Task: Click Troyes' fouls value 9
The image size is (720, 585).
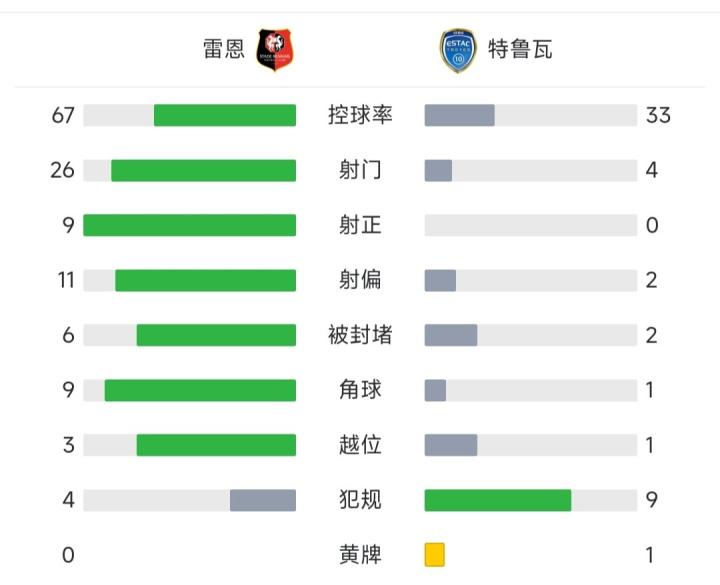Action: point(652,499)
